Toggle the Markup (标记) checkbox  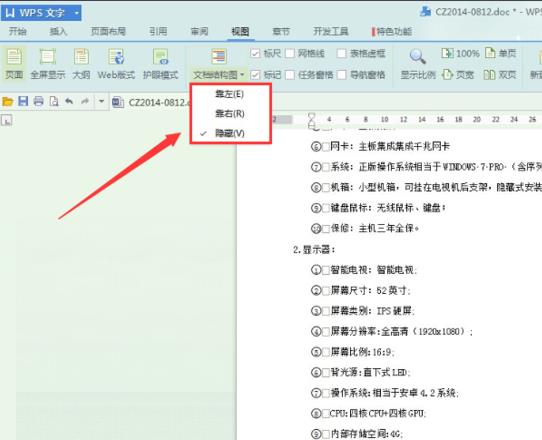255,75
